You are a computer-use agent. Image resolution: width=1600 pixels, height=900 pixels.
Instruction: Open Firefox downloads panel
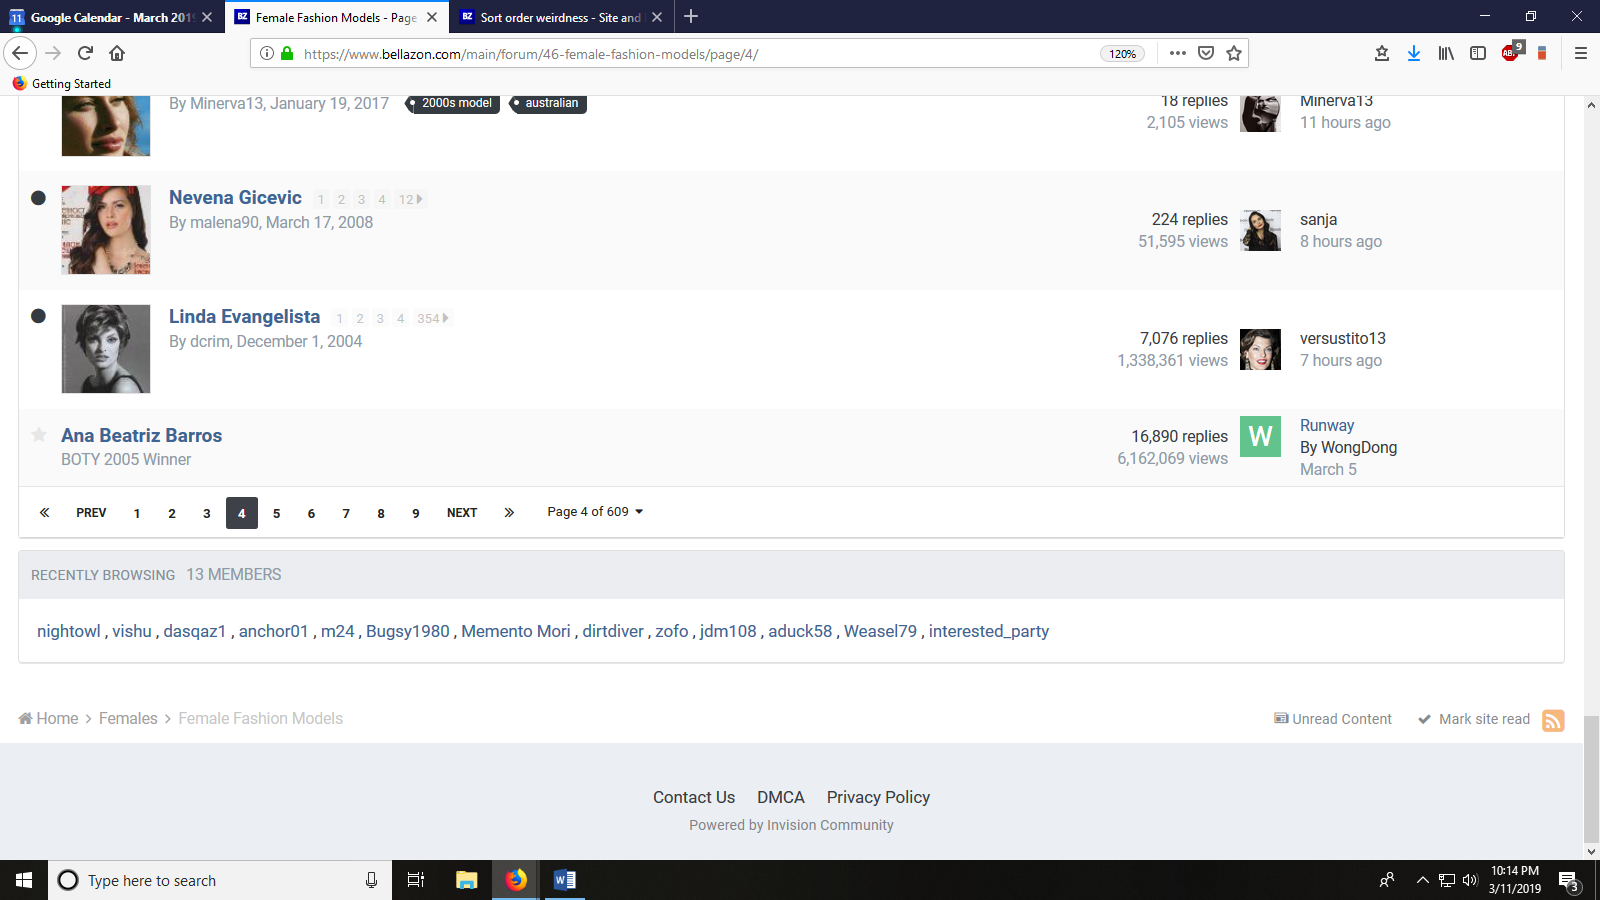coord(1413,54)
